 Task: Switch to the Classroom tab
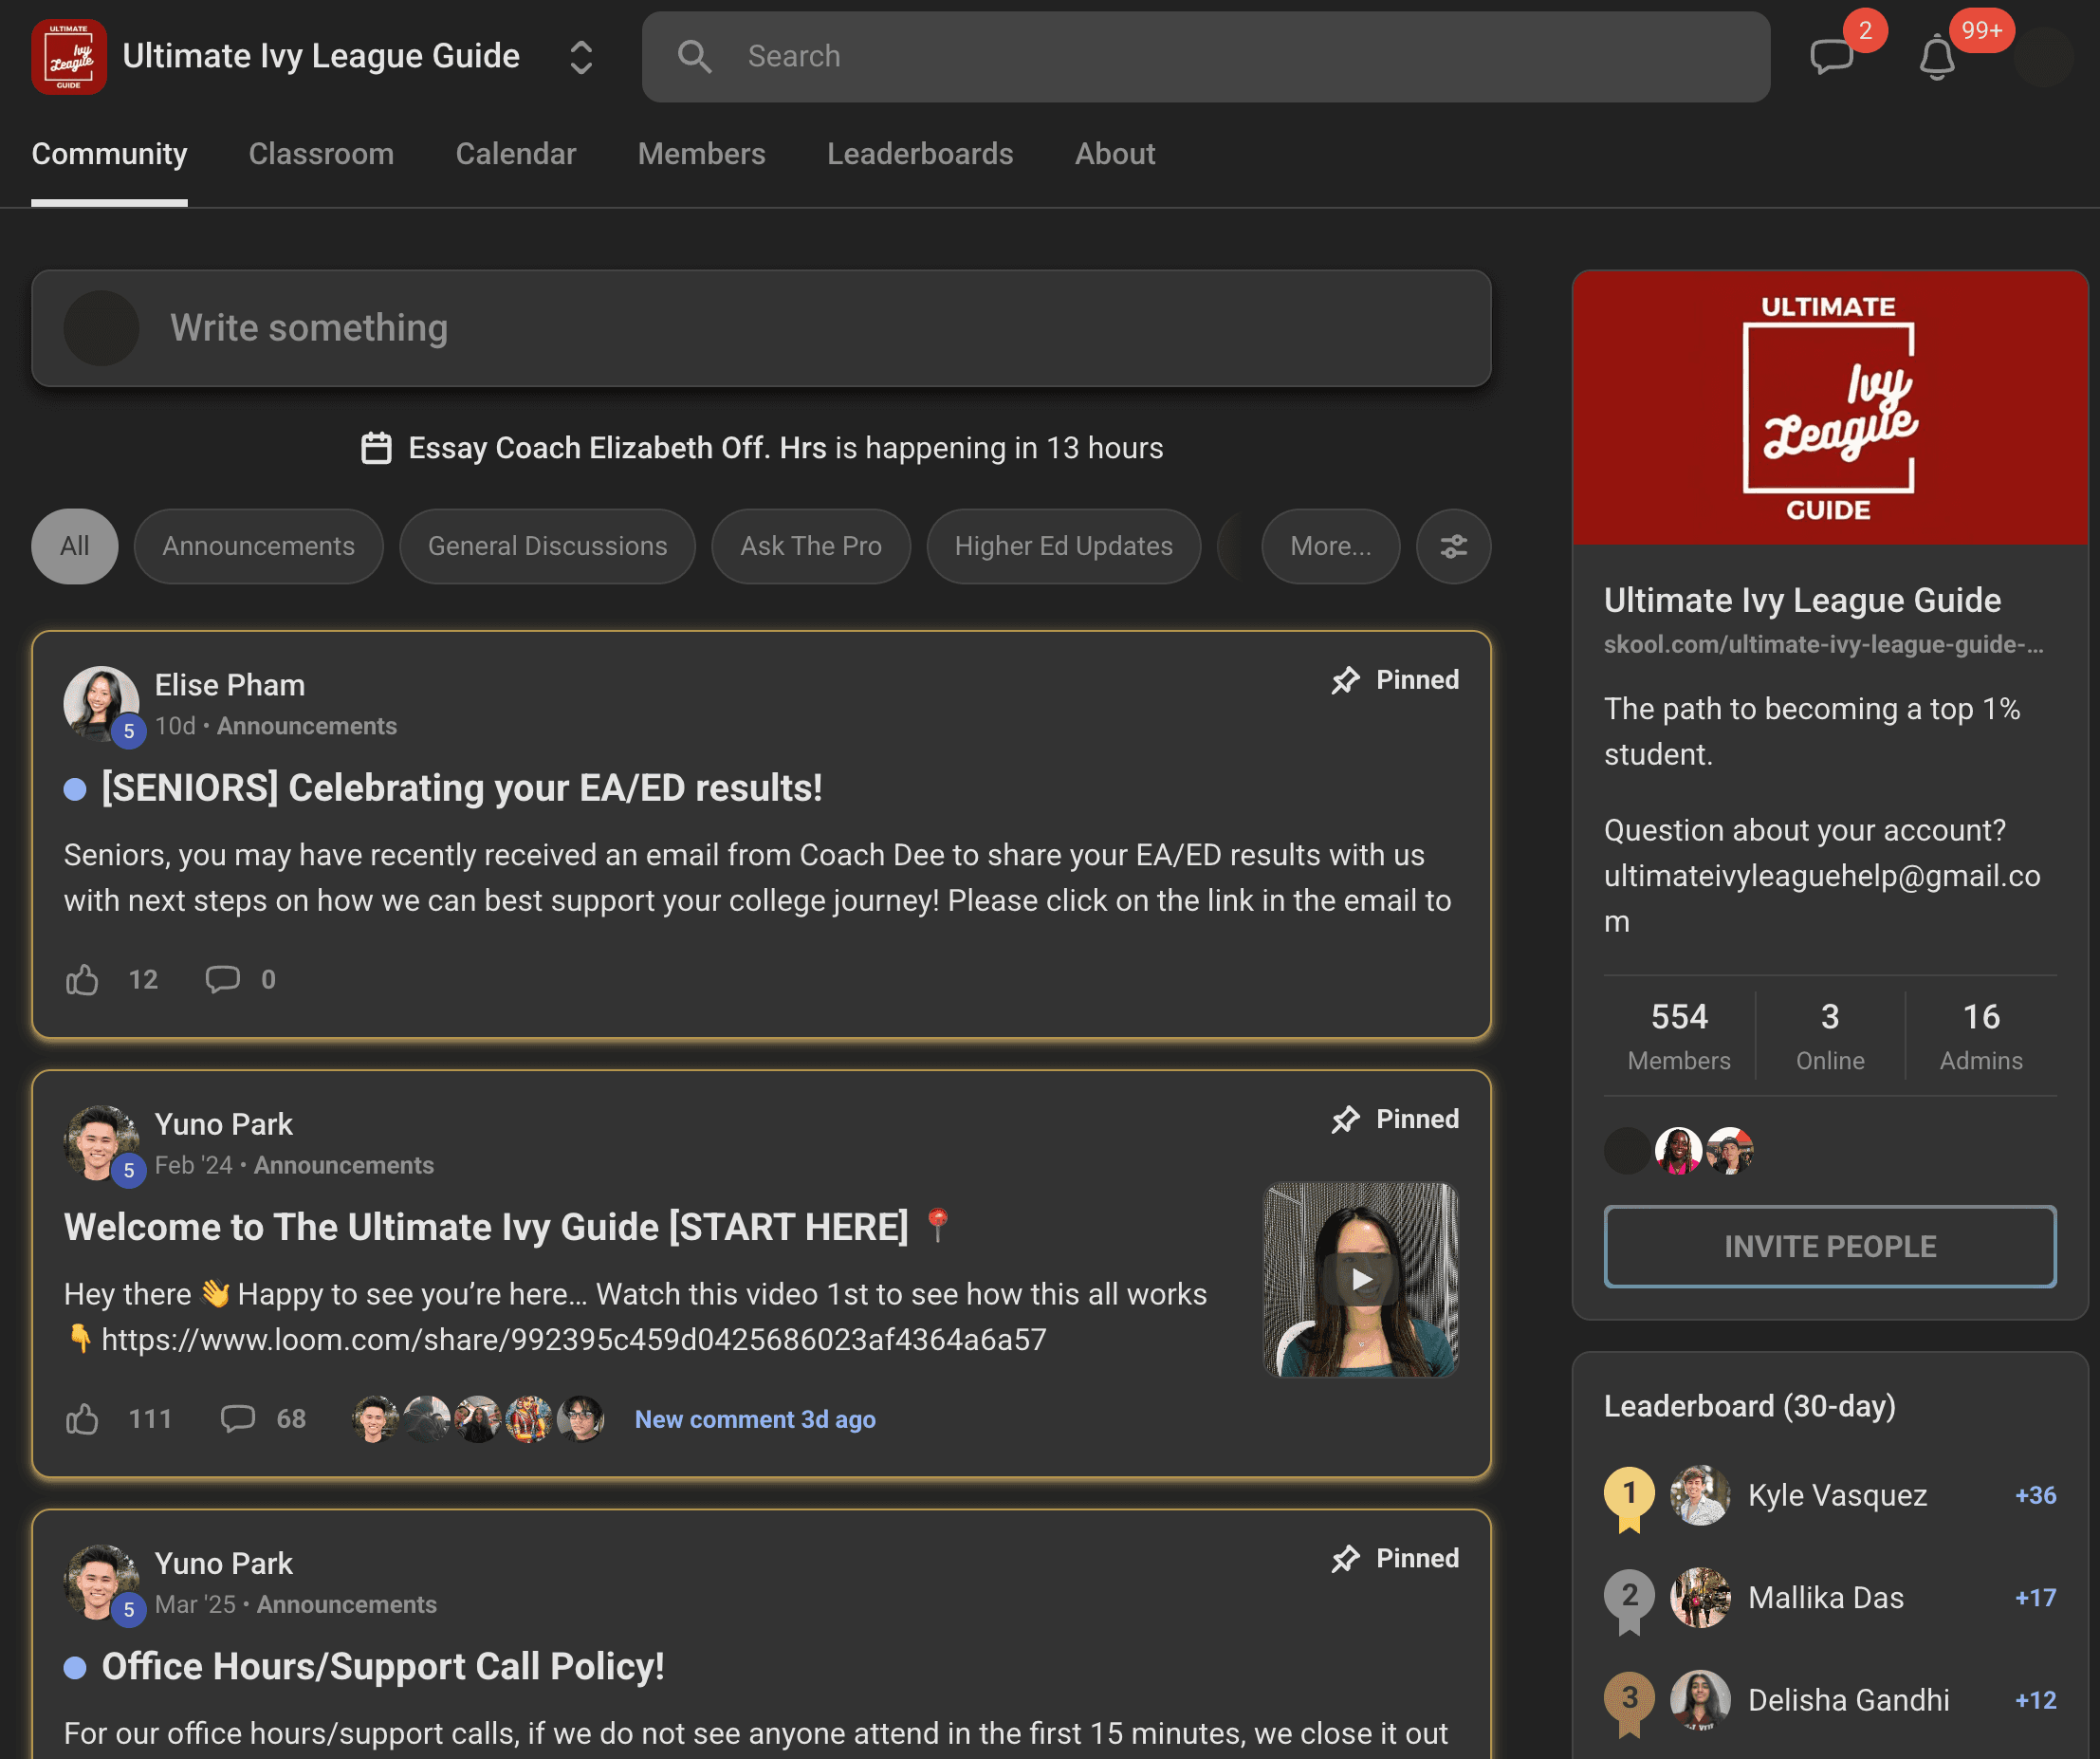pos(321,154)
